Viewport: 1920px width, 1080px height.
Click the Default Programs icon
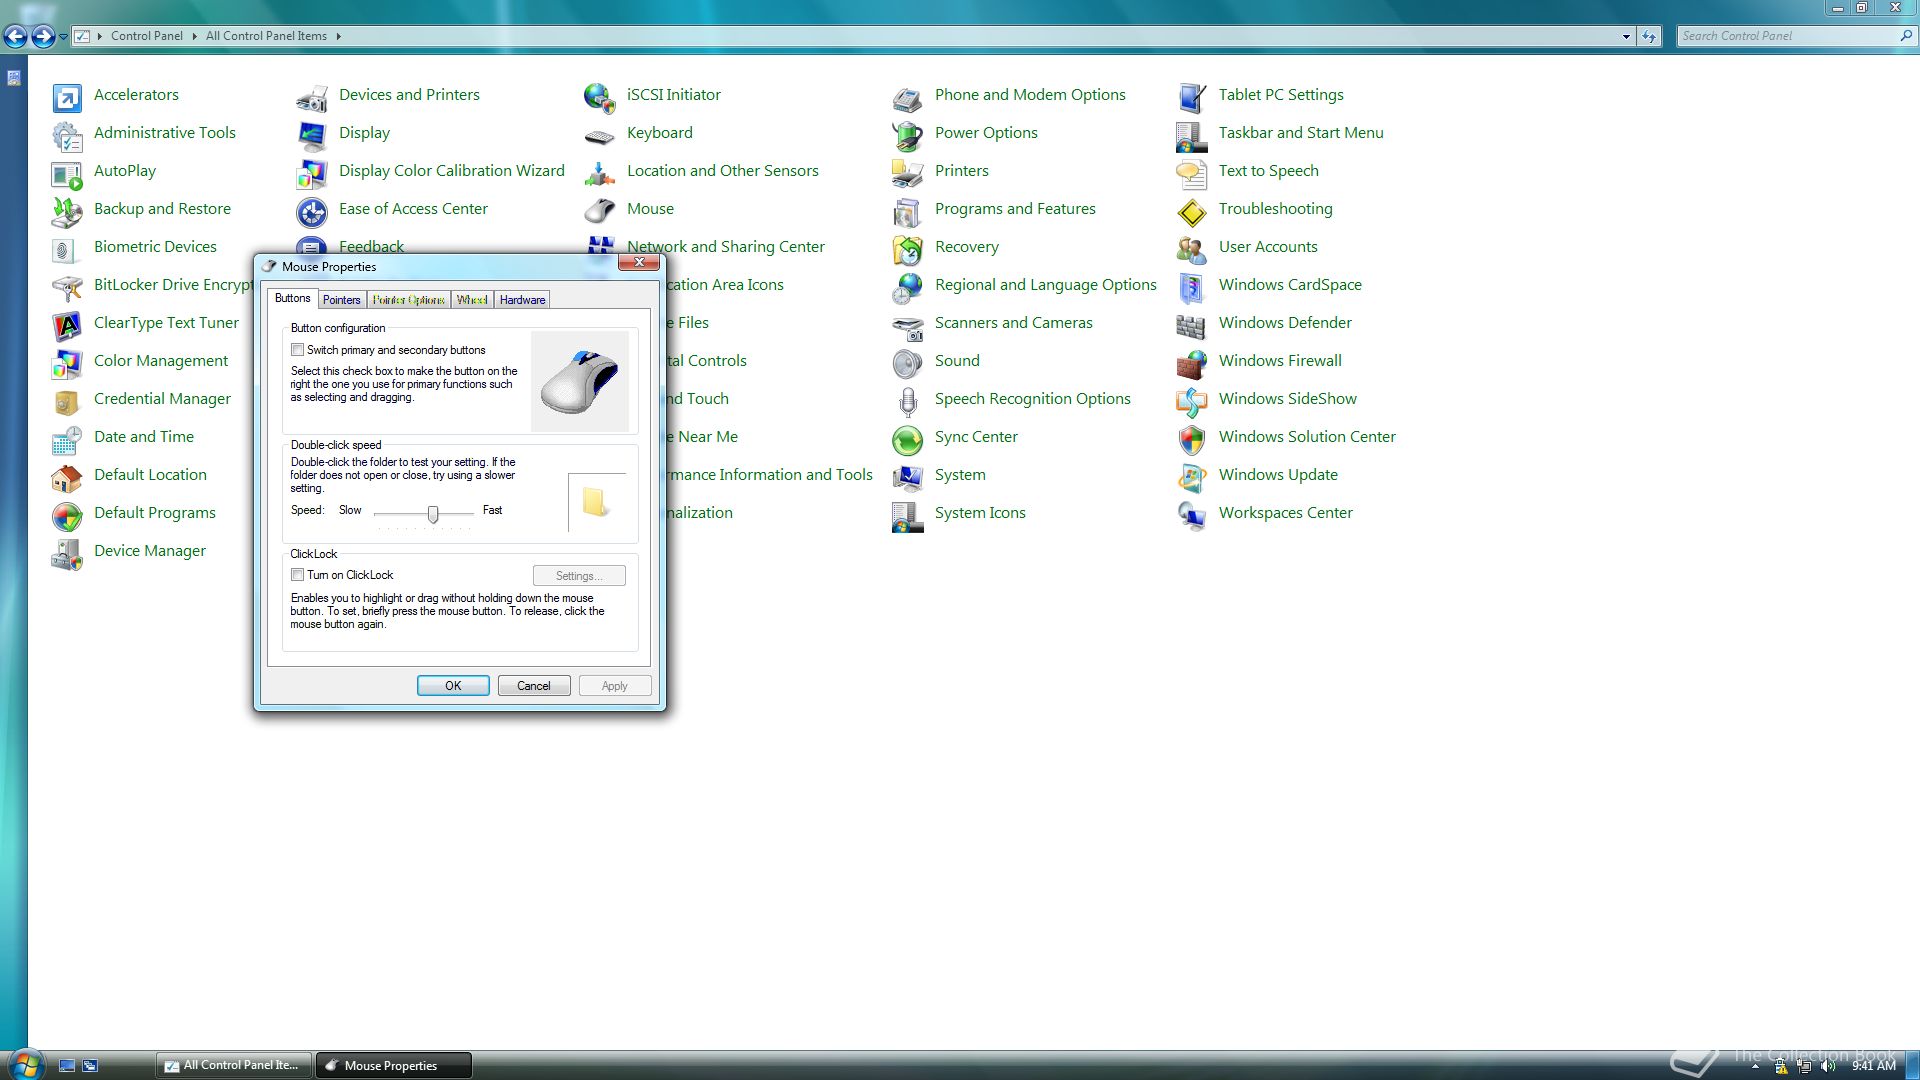(x=67, y=515)
